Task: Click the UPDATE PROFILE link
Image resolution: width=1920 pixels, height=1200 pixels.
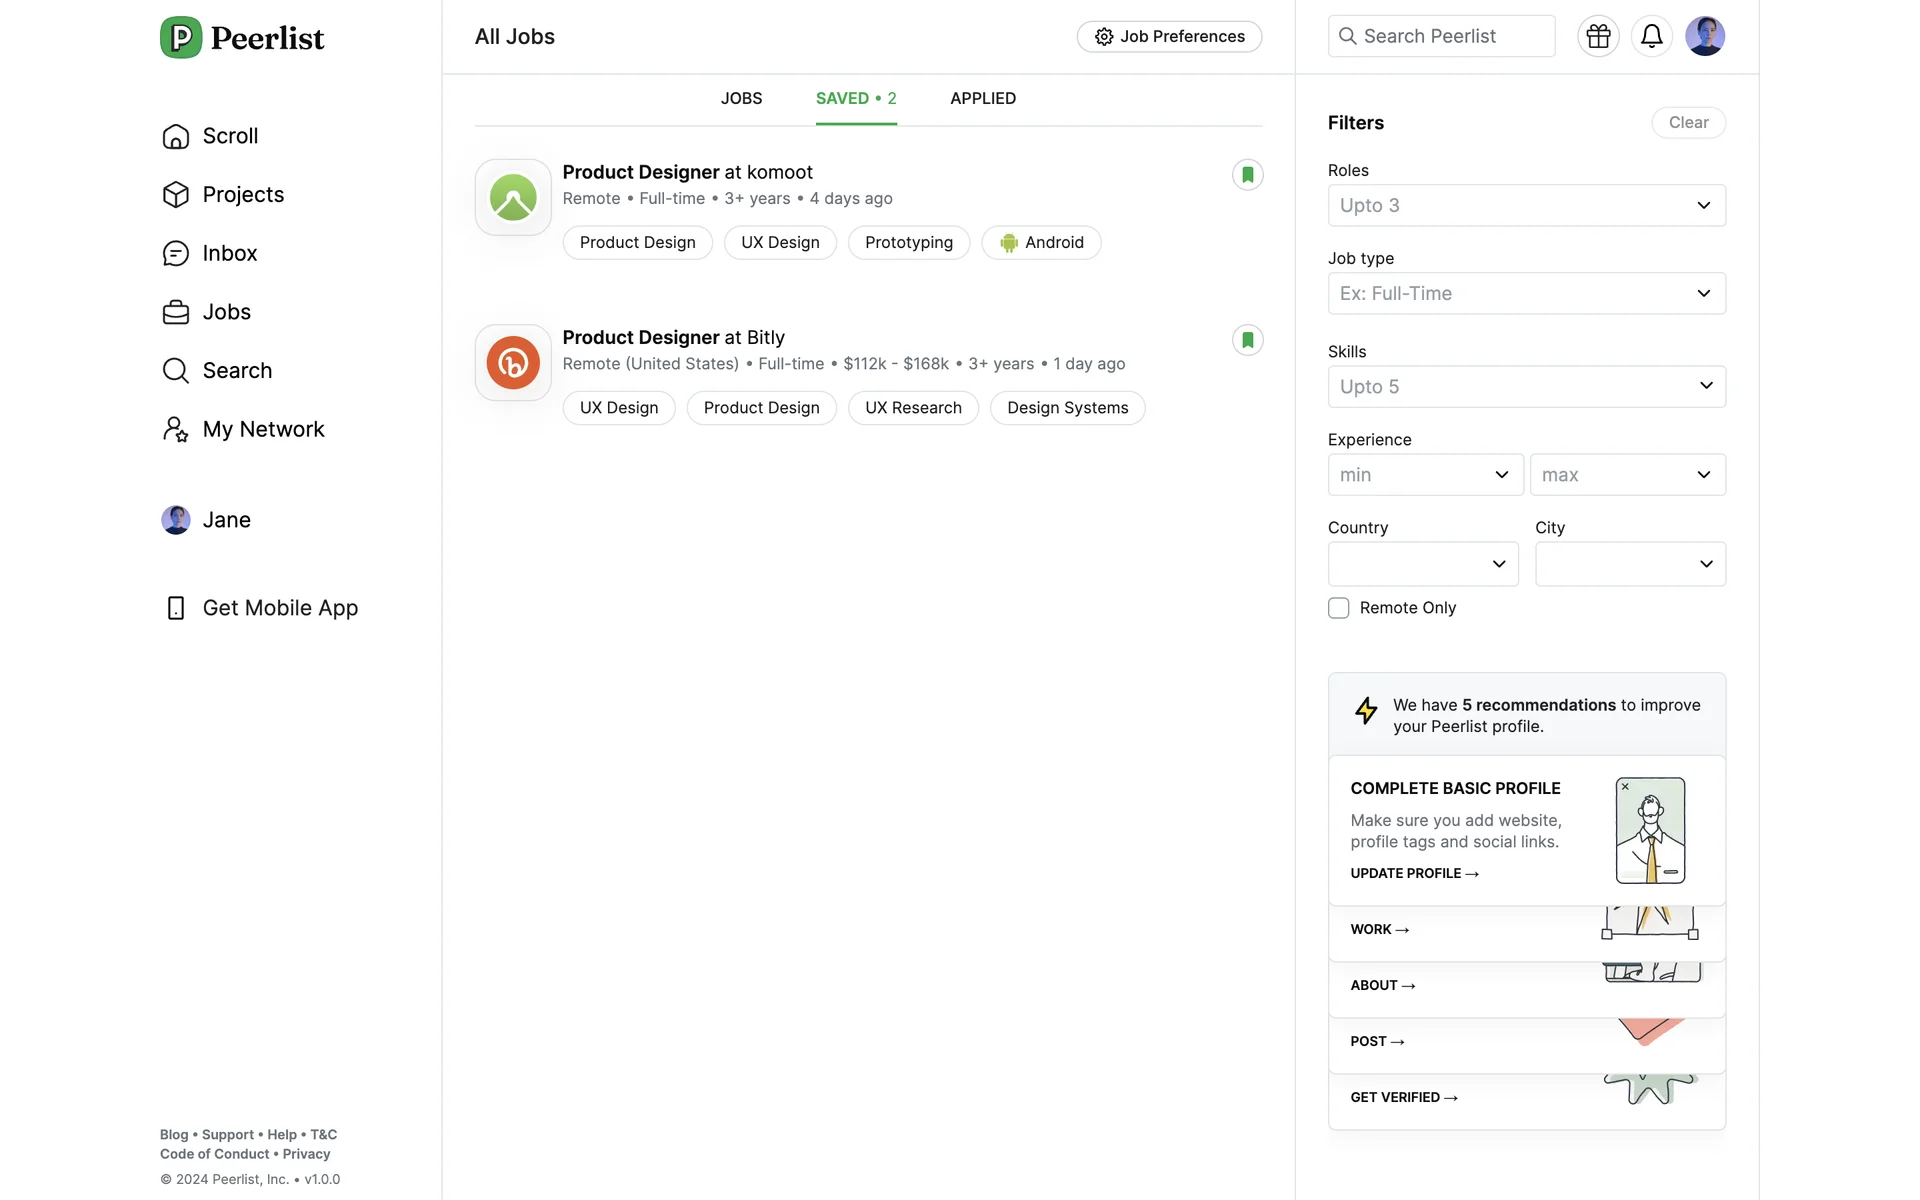Action: click(1414, 874)
